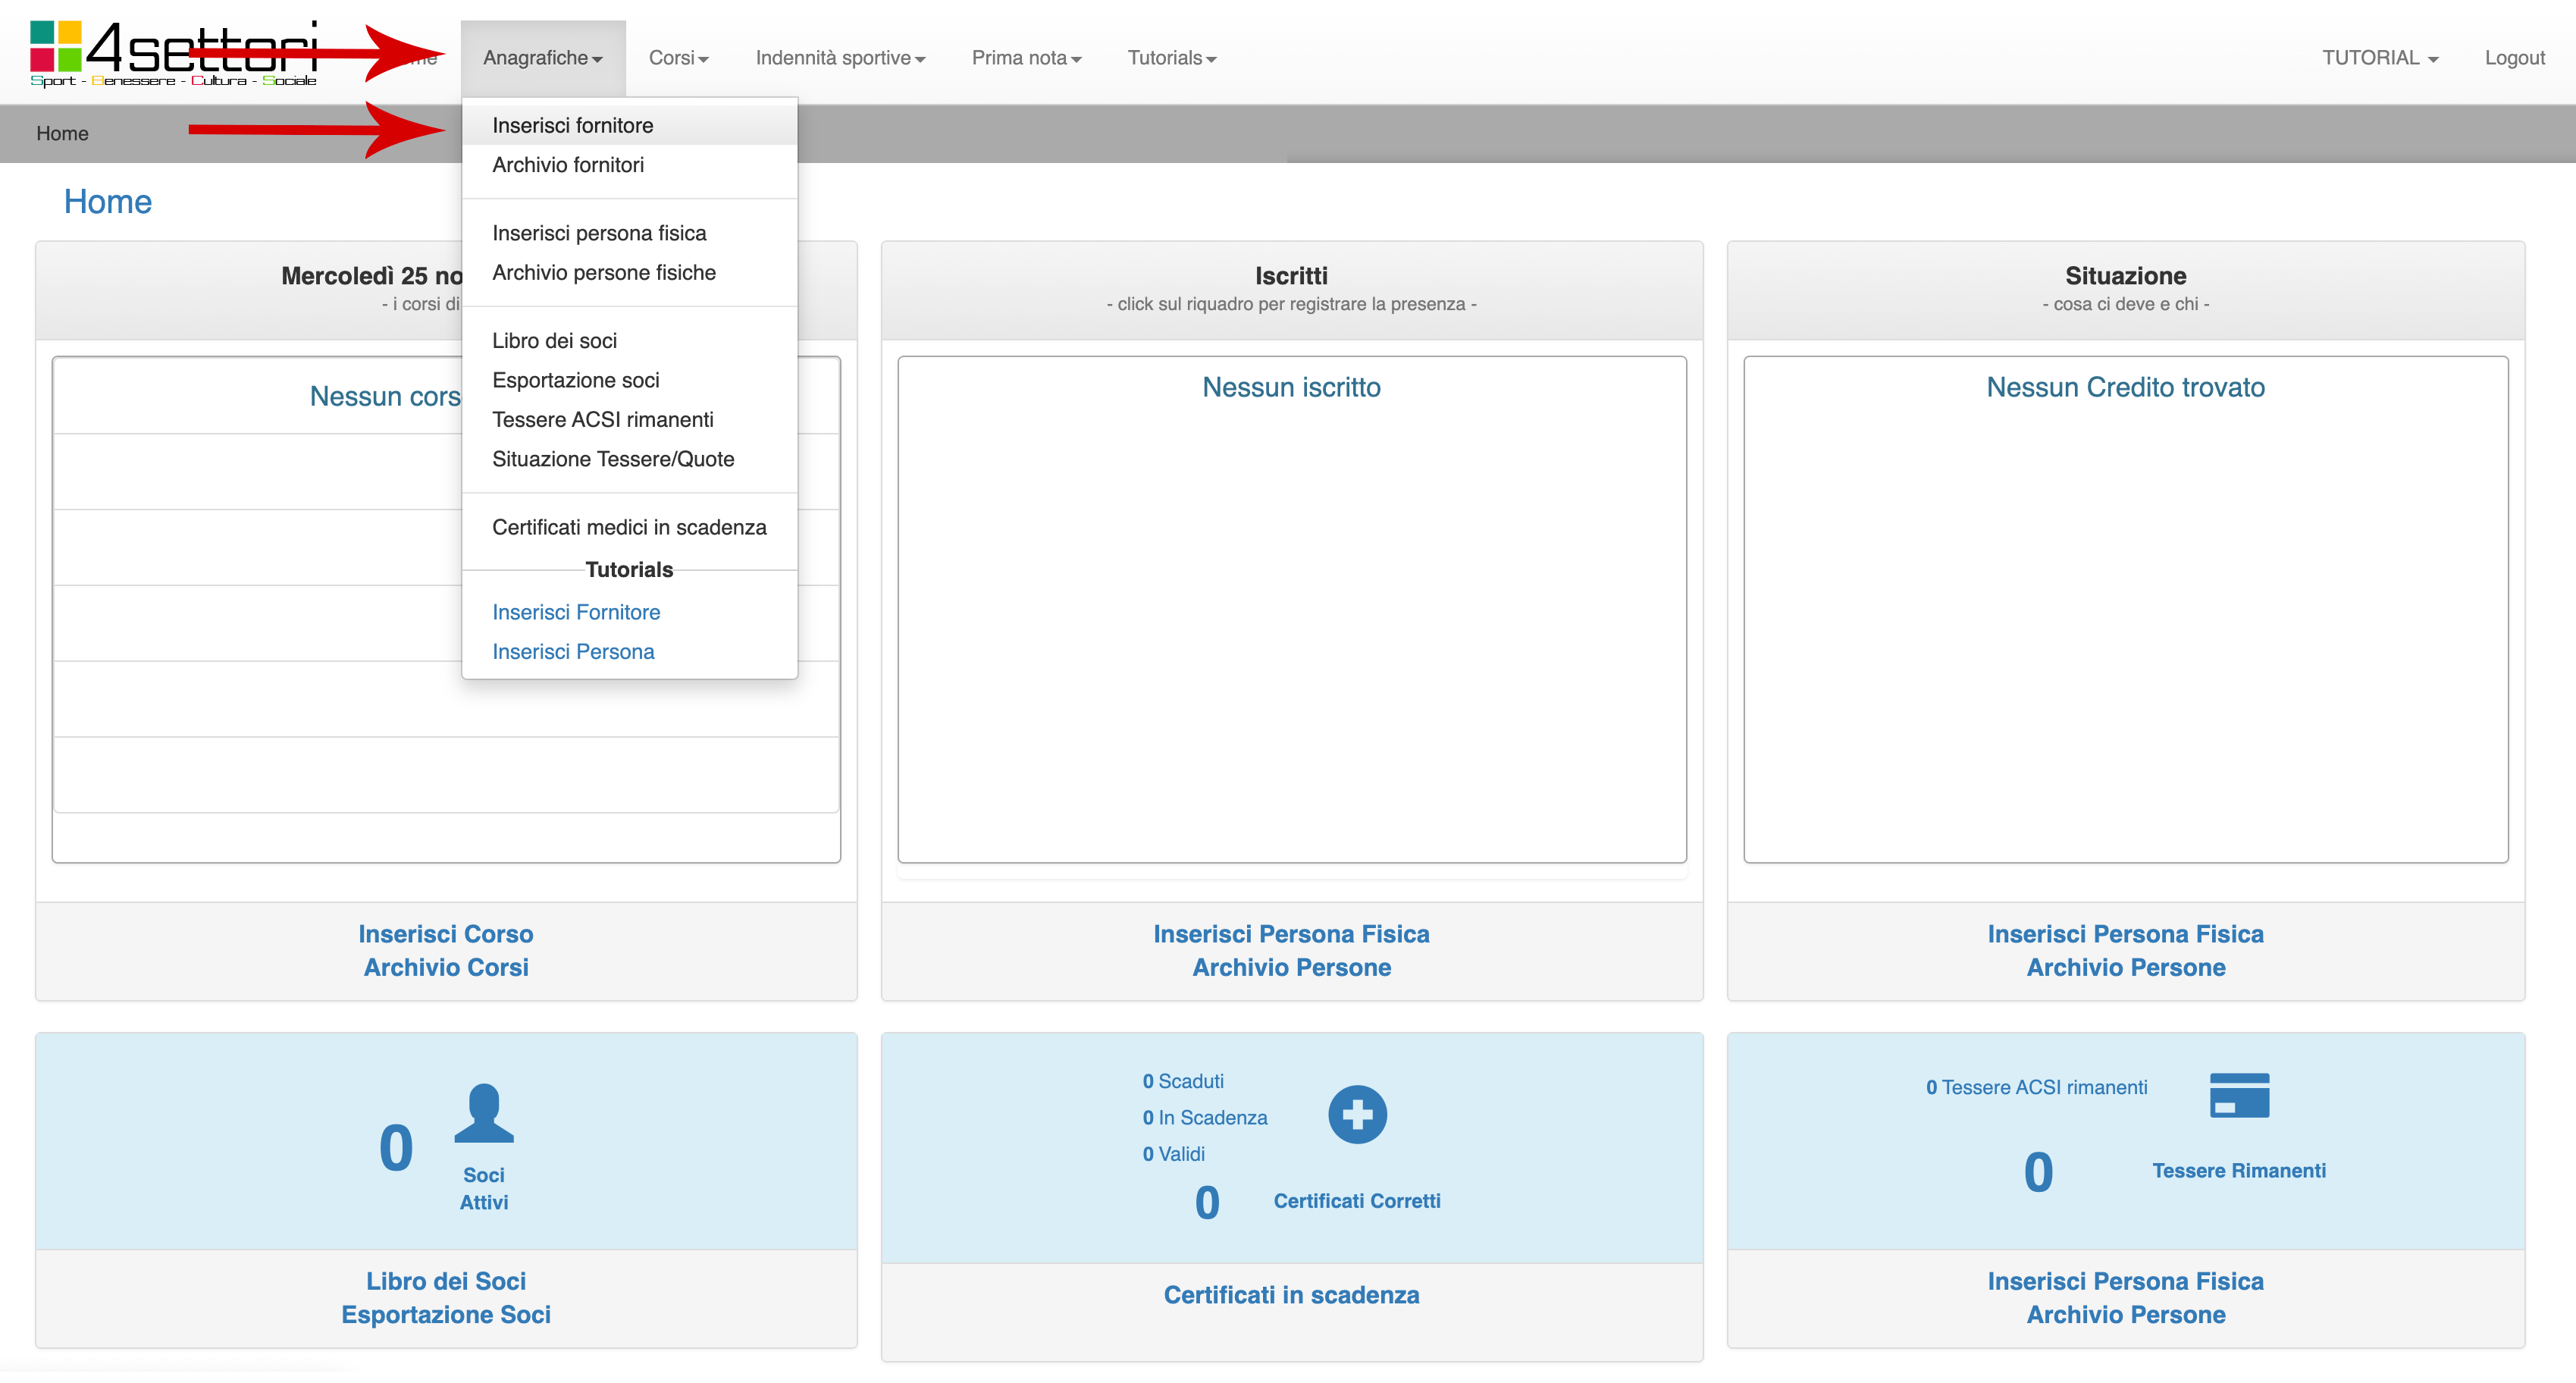The width and height of the screenshot is (2576, 1383).
Task: Click Certificati in scadenza link
Action: [x=1291, y=1294]
